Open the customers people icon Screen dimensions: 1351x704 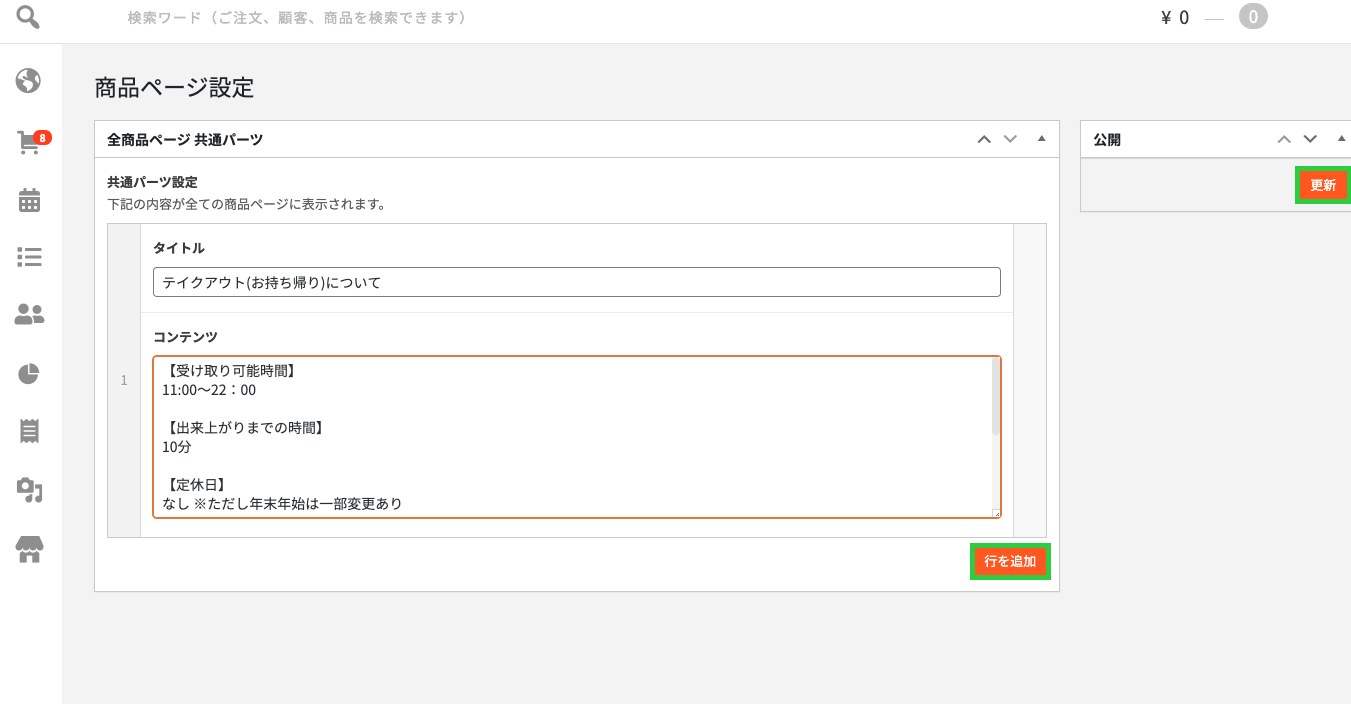coord(29,315)
